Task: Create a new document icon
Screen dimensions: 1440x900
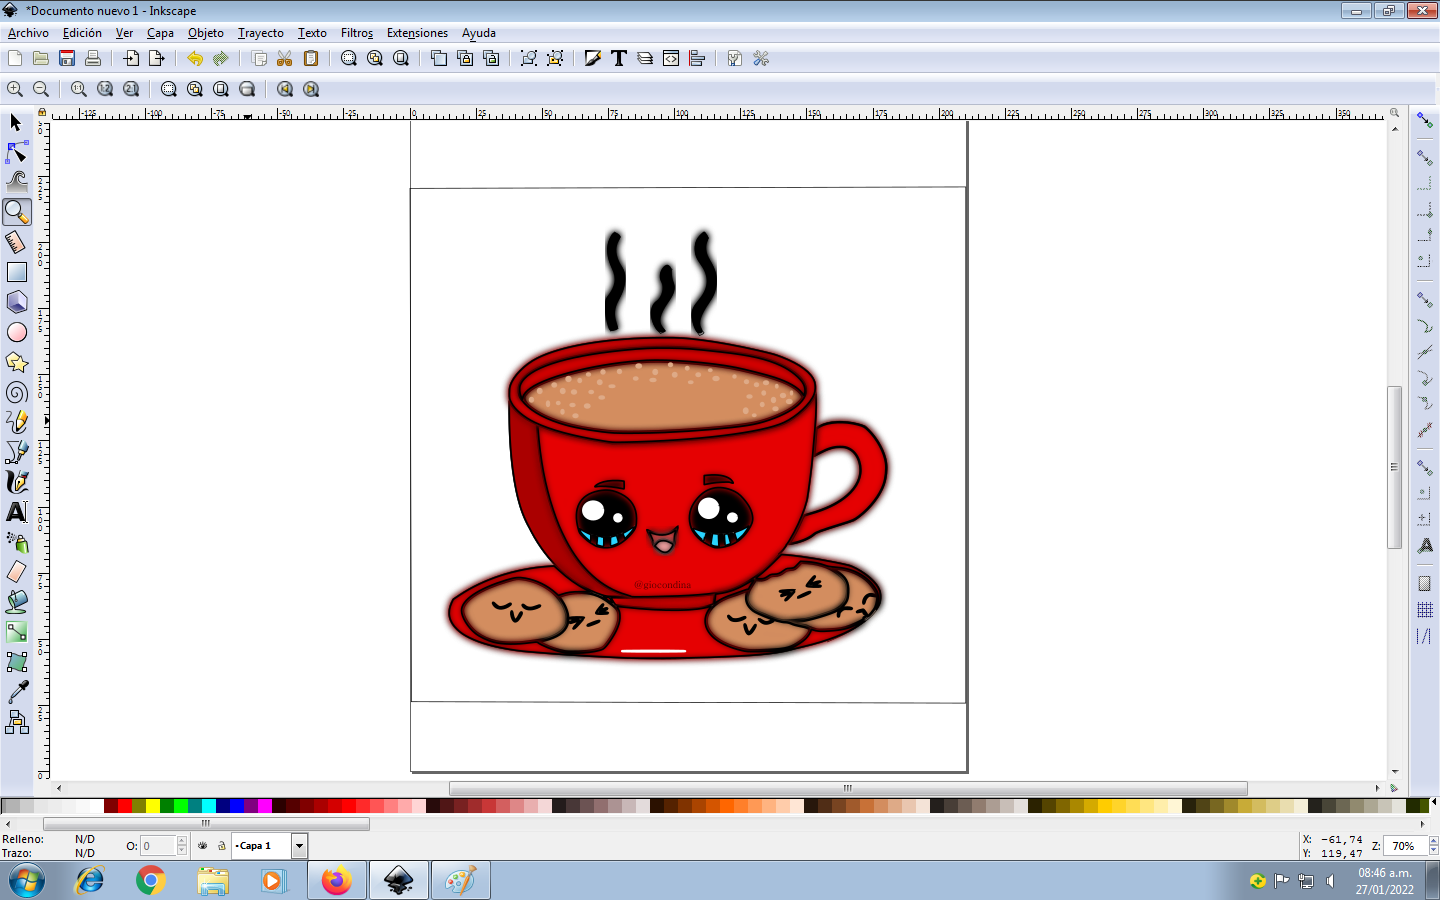Action: [x=15, y=58]
